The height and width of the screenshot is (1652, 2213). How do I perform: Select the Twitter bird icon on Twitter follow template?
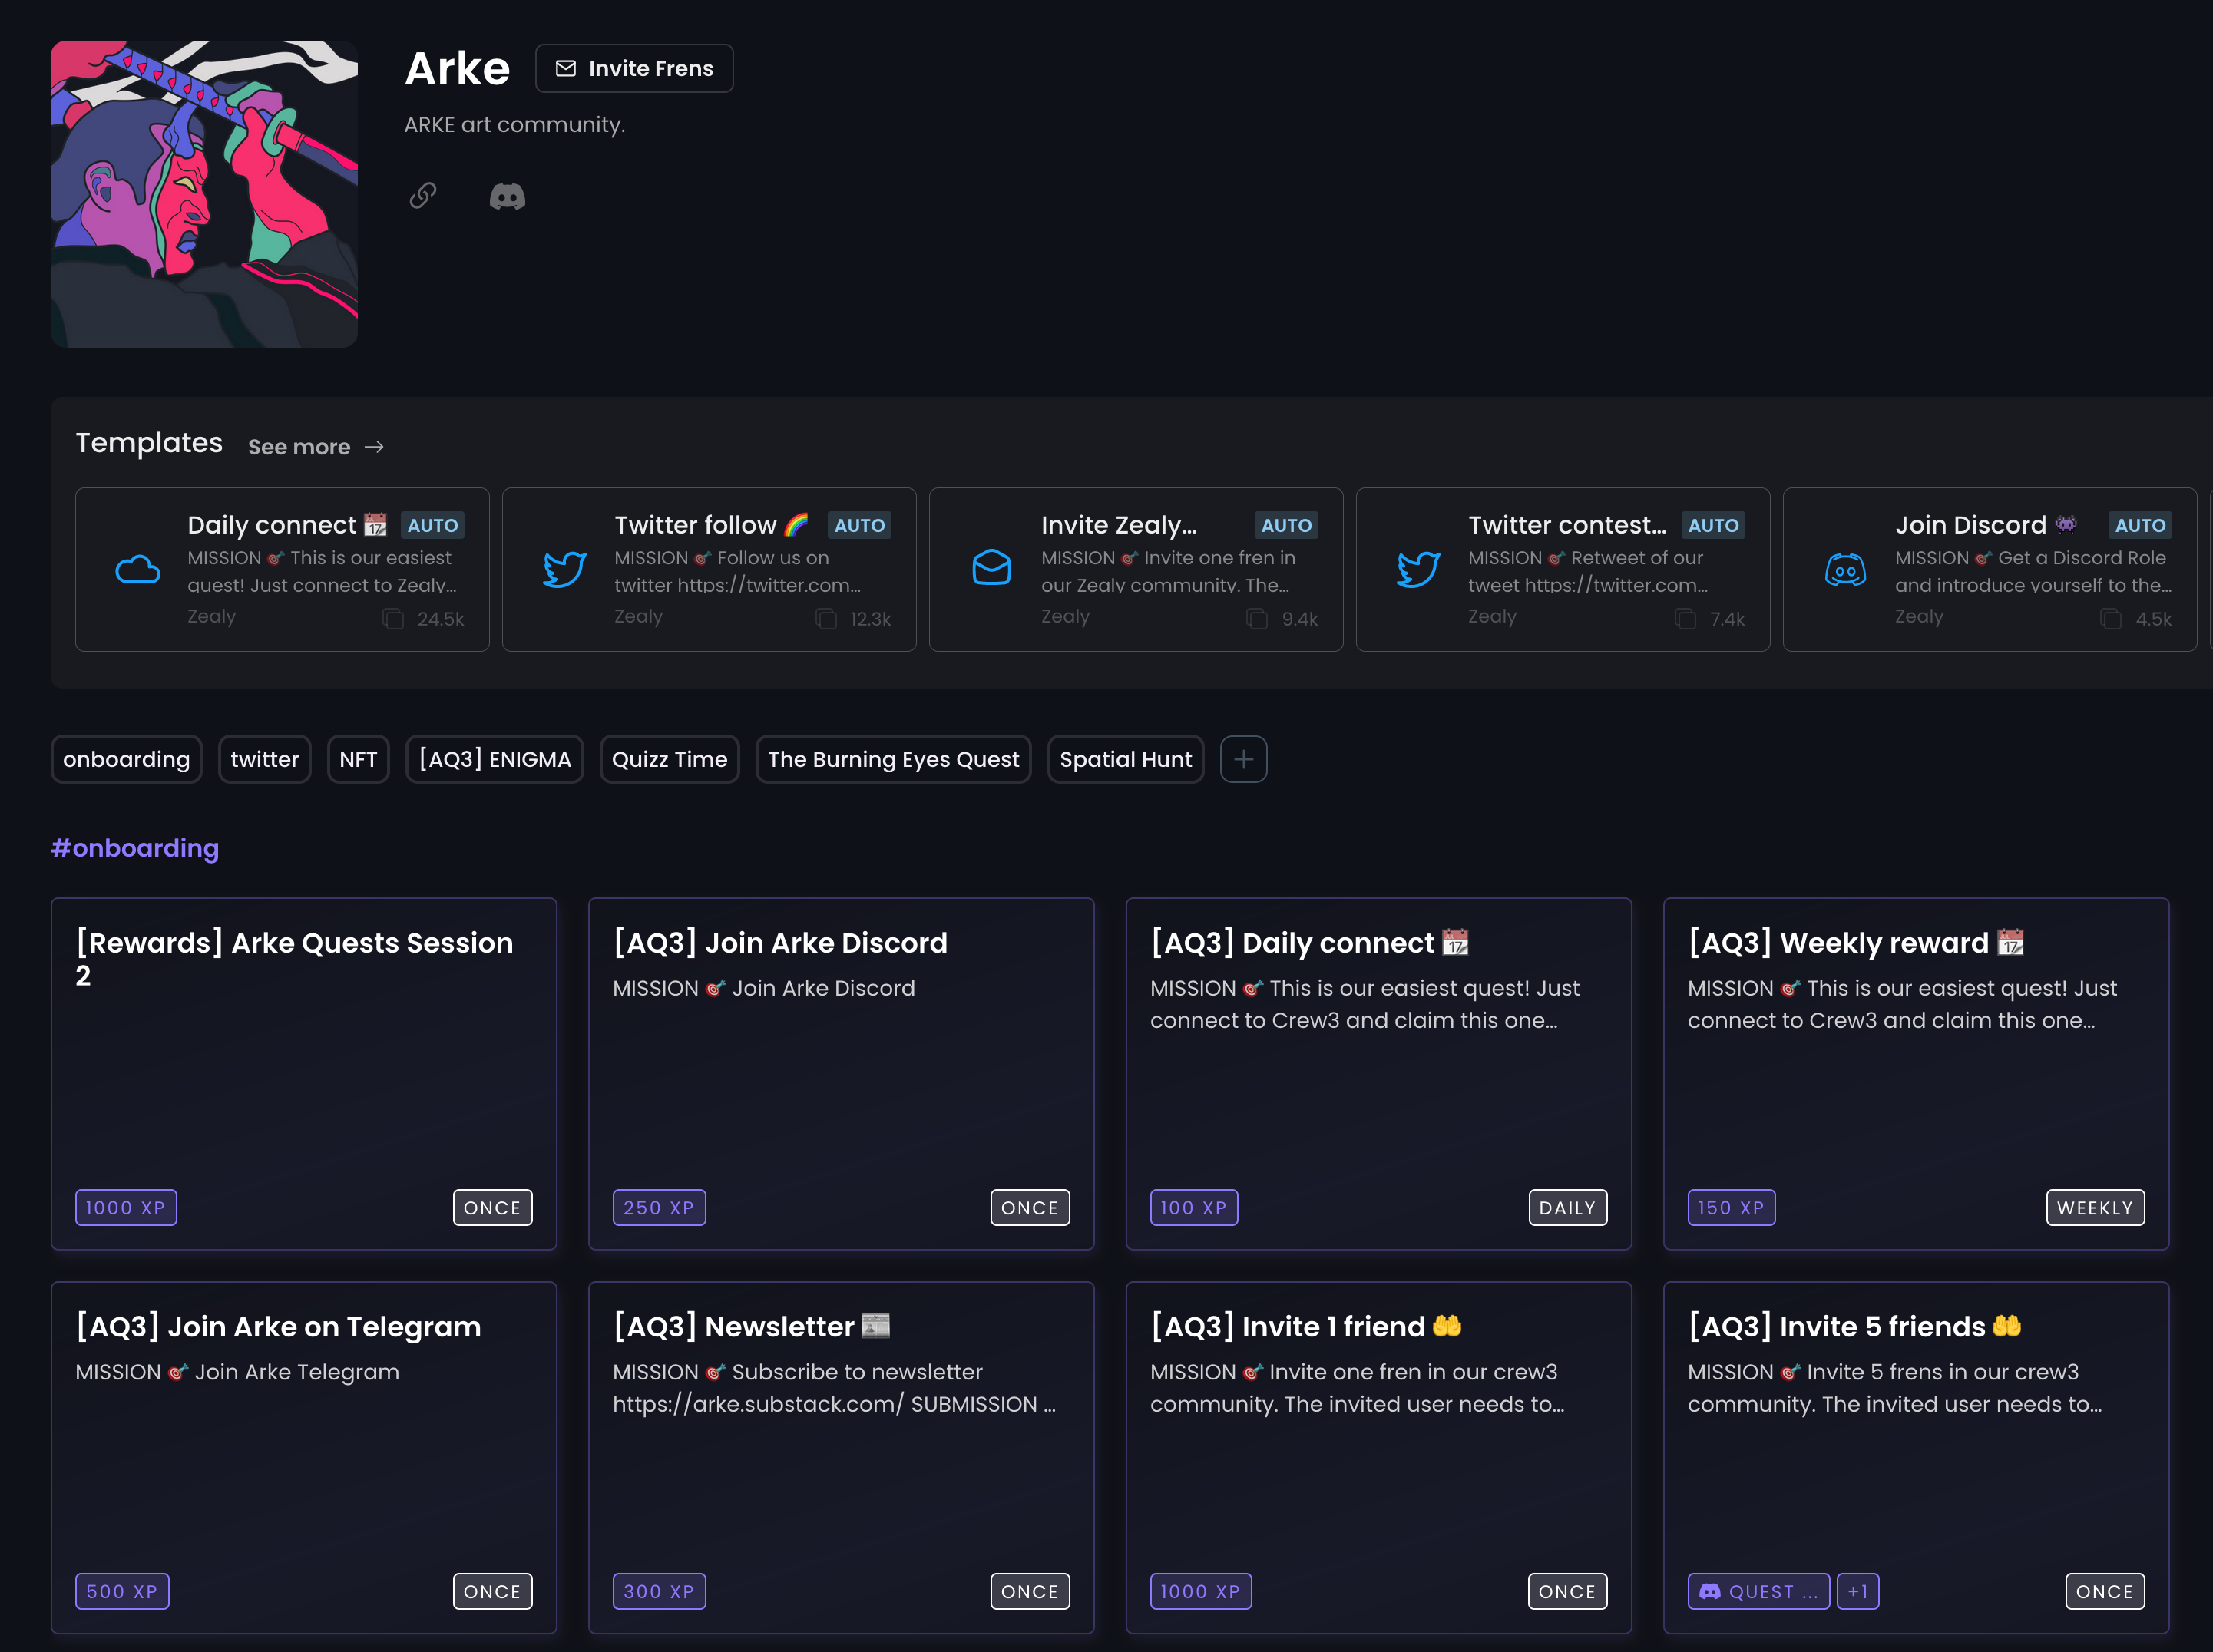[564, 570]
